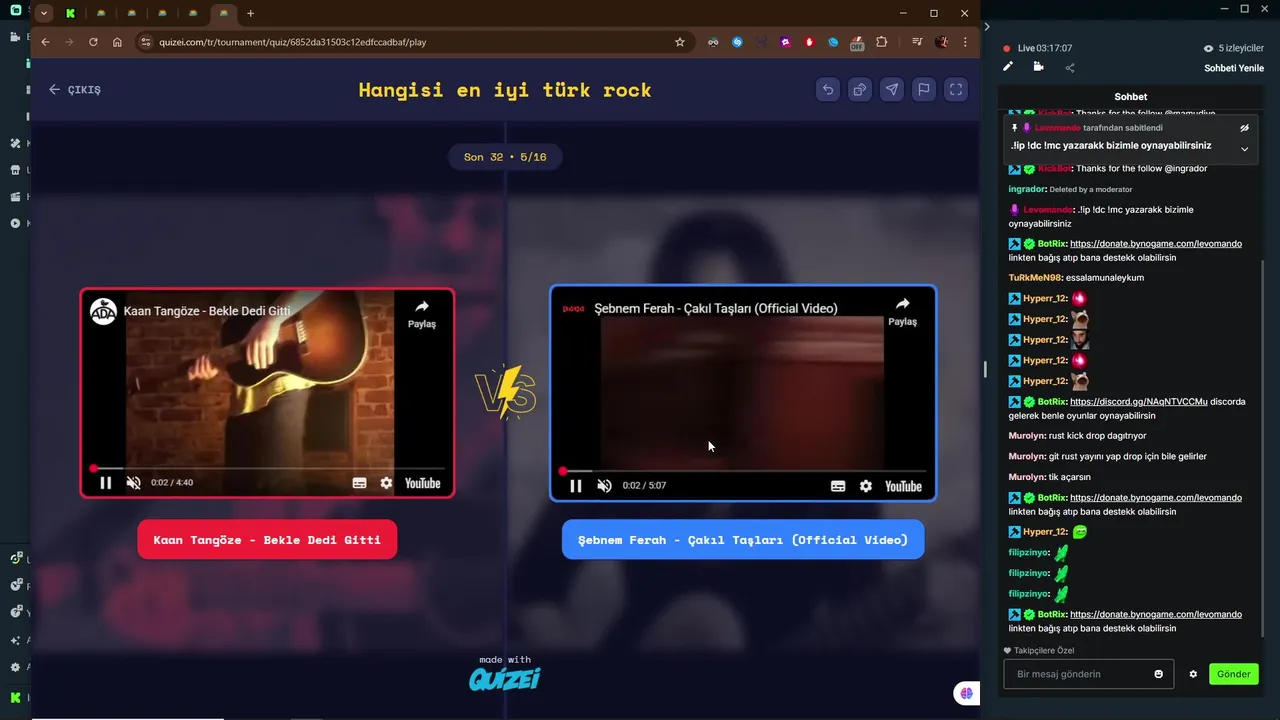Unmute the Kaan Tangöze video
Screen dimensions: 1280x720
[133, 483]
